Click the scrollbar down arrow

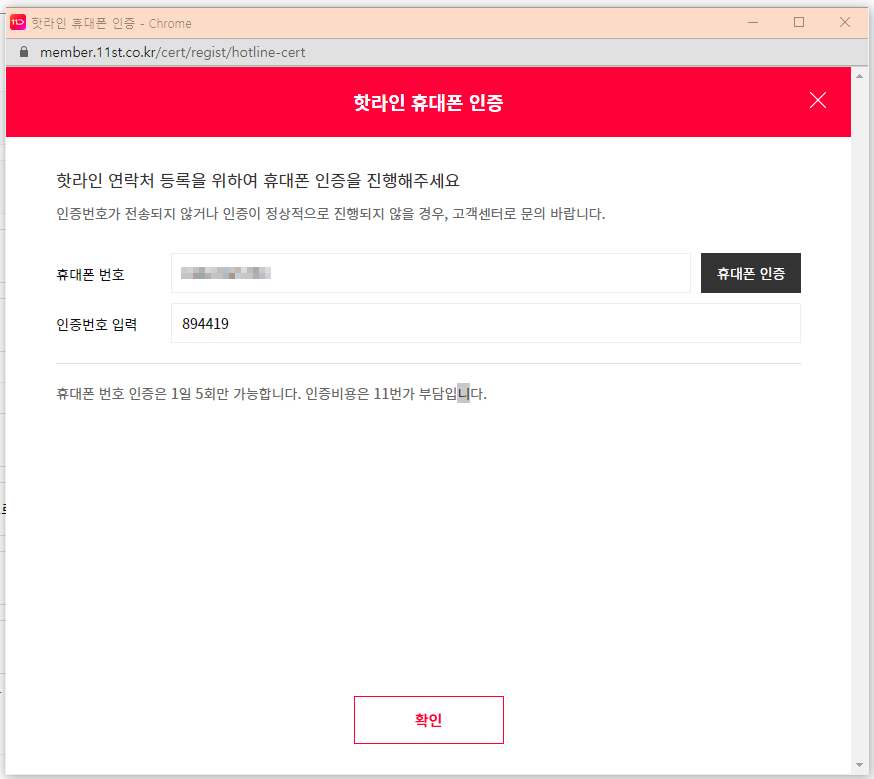pyautogui.click(x=859, y=765)
